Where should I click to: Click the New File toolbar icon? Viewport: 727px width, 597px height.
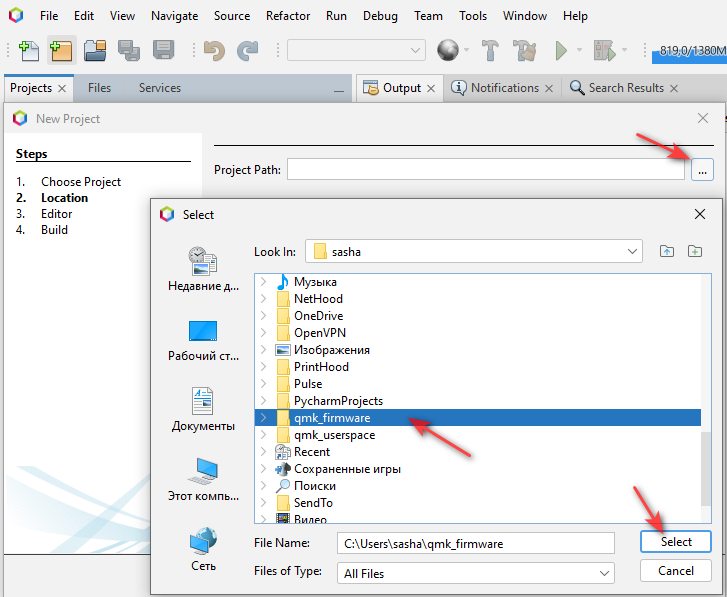(29, 50)
